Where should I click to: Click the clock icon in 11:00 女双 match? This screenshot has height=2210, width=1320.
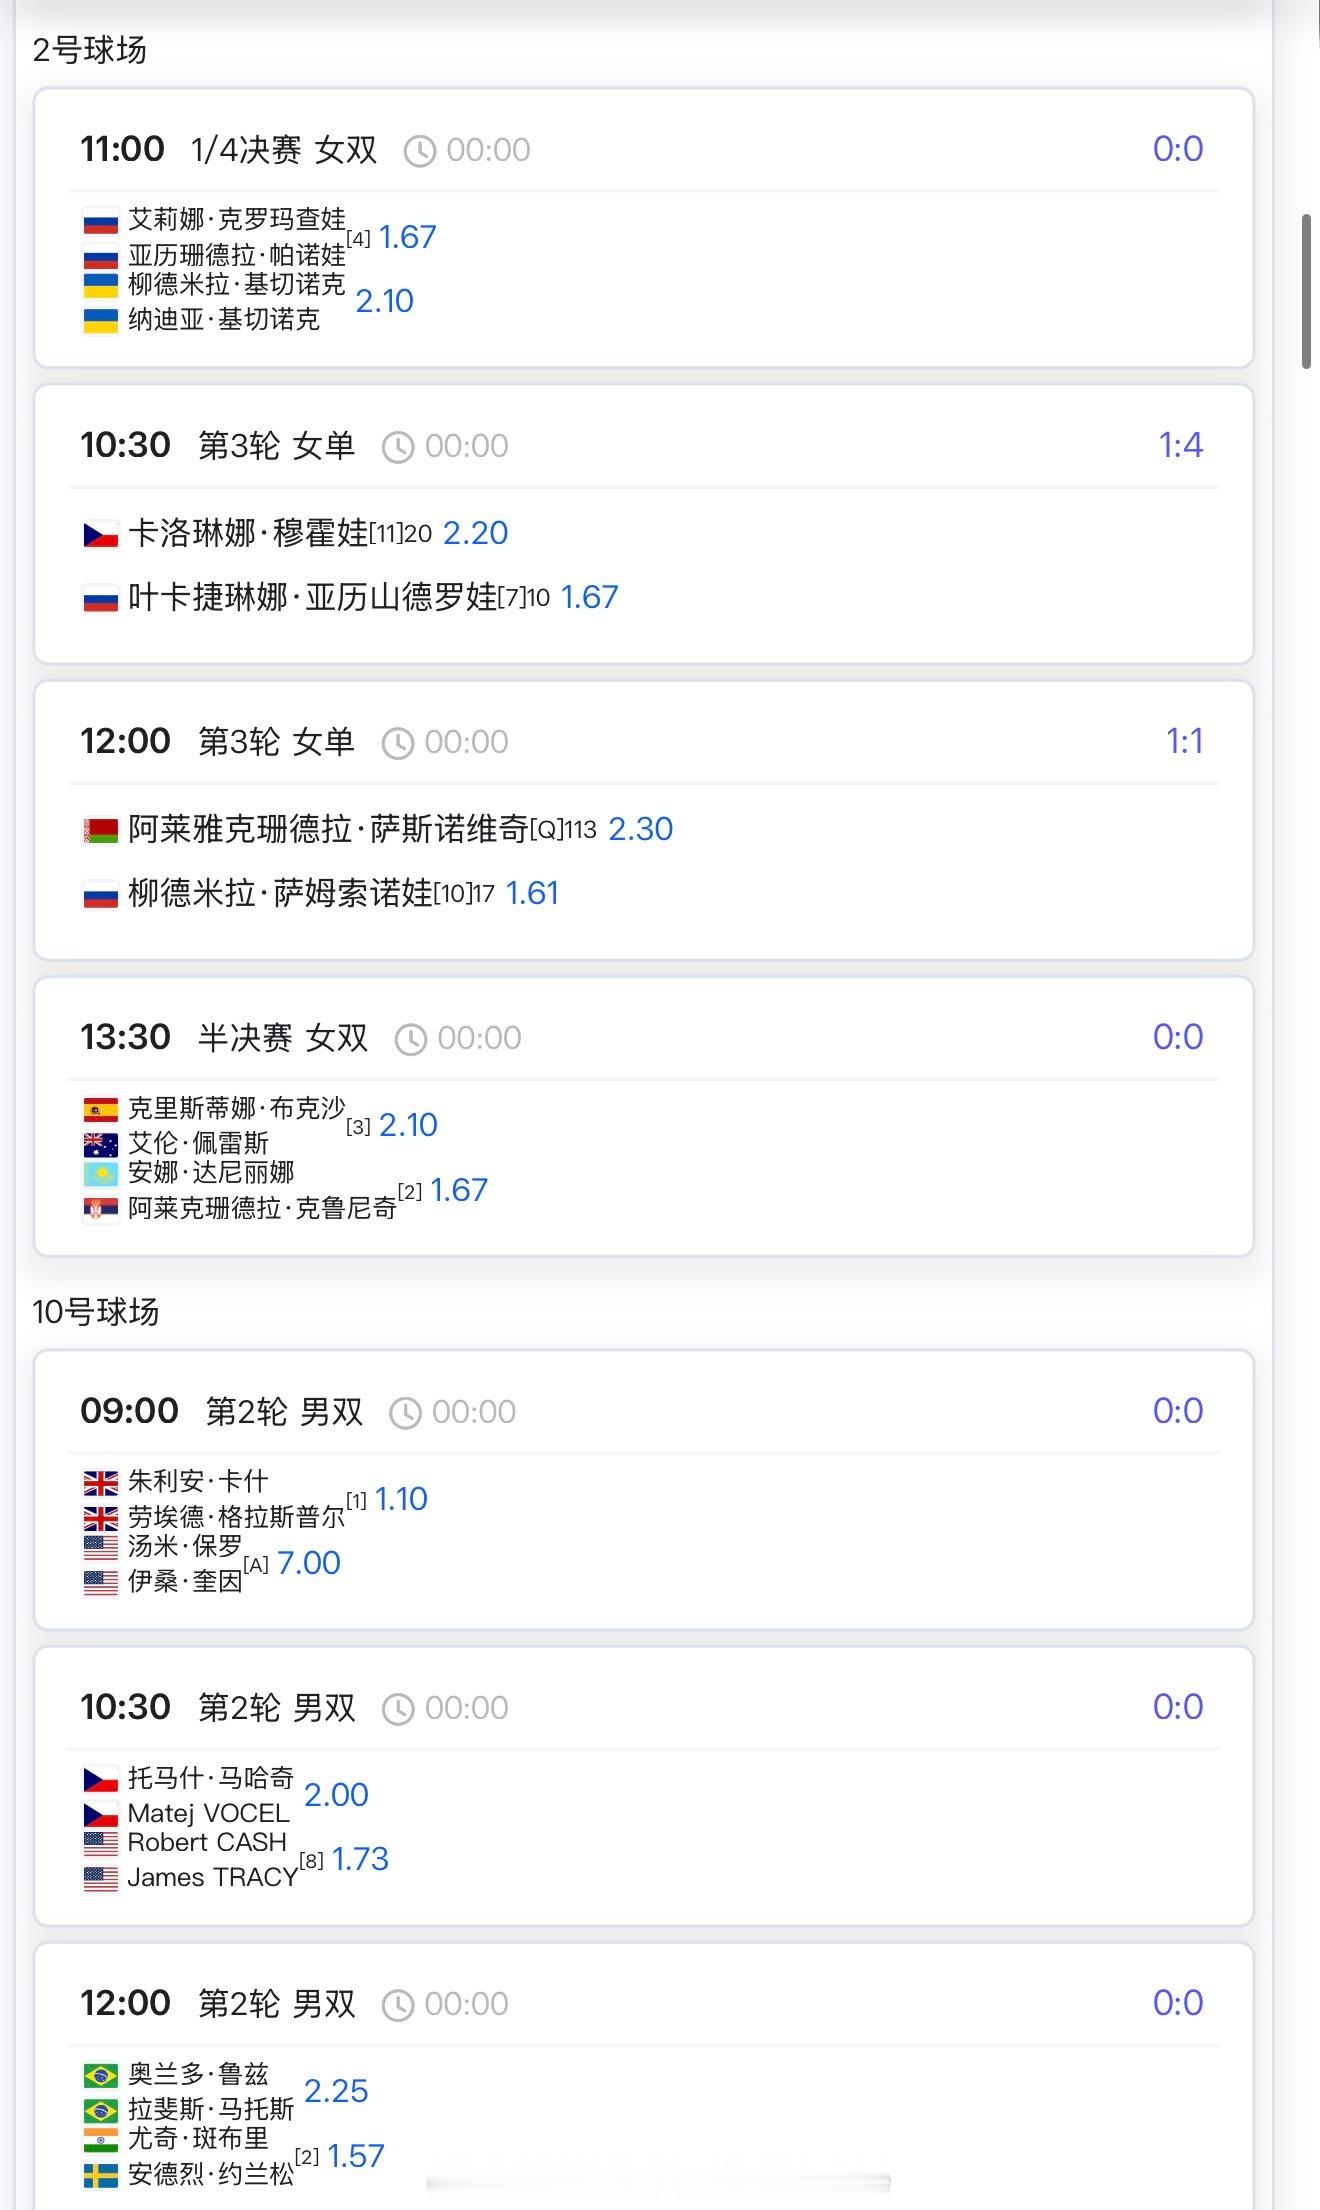tap(419, 151)
